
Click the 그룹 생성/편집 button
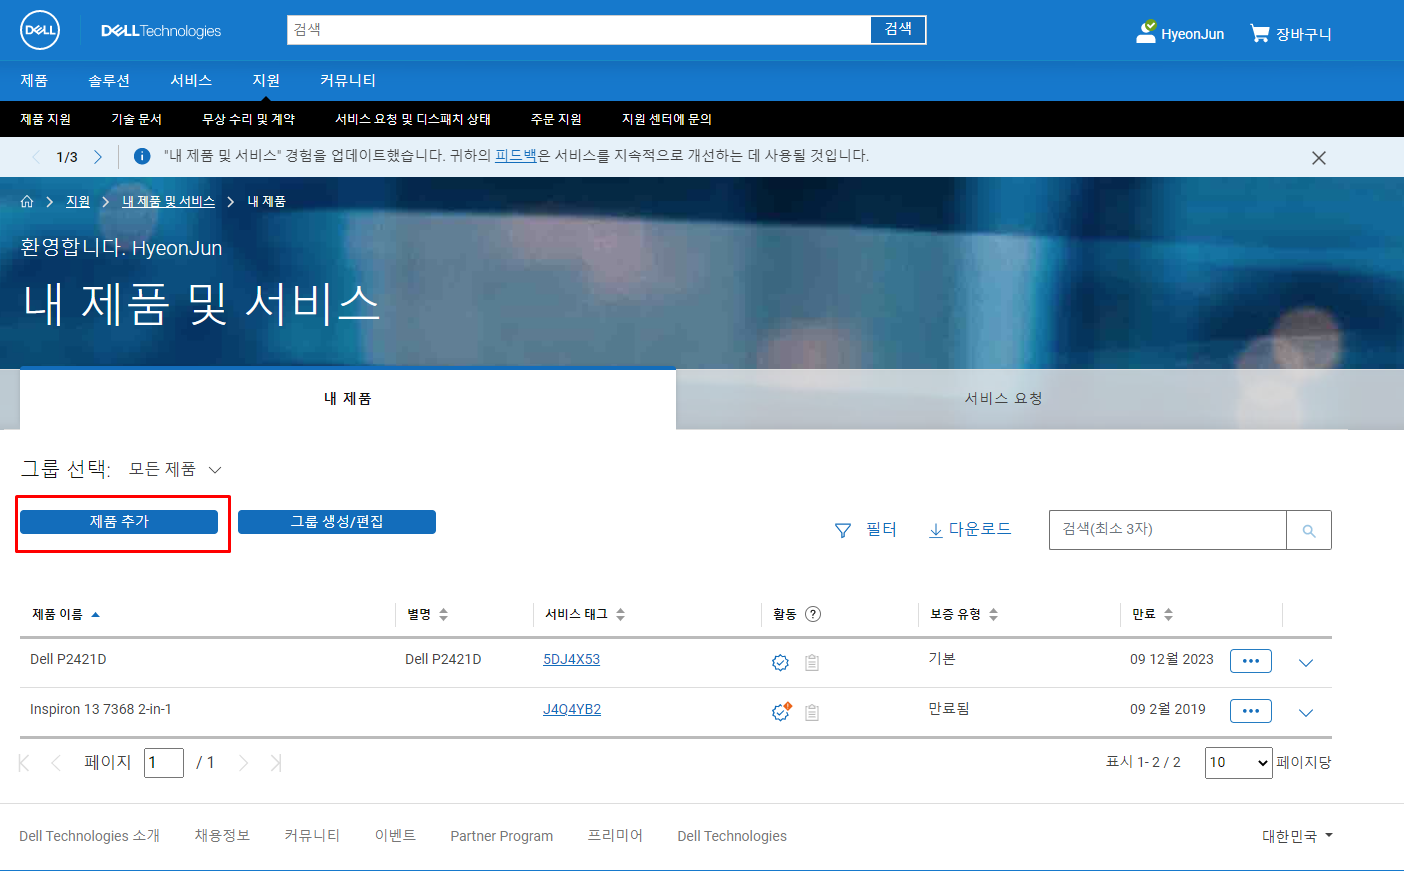pyautogui.click(x=337, y=522)
